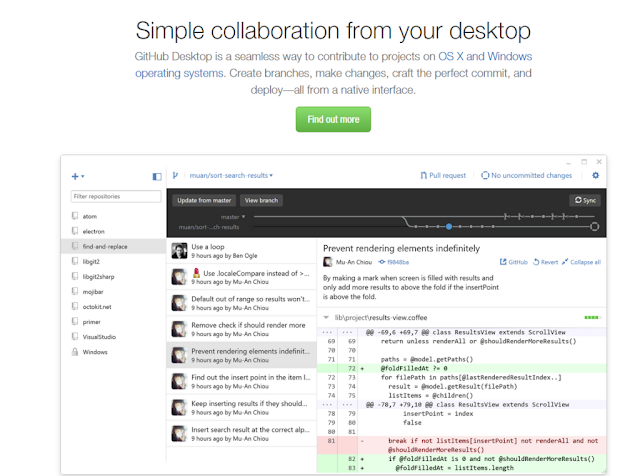Select the VisualStudio repository
Screen dimensions: 640x476
(113, 337)
